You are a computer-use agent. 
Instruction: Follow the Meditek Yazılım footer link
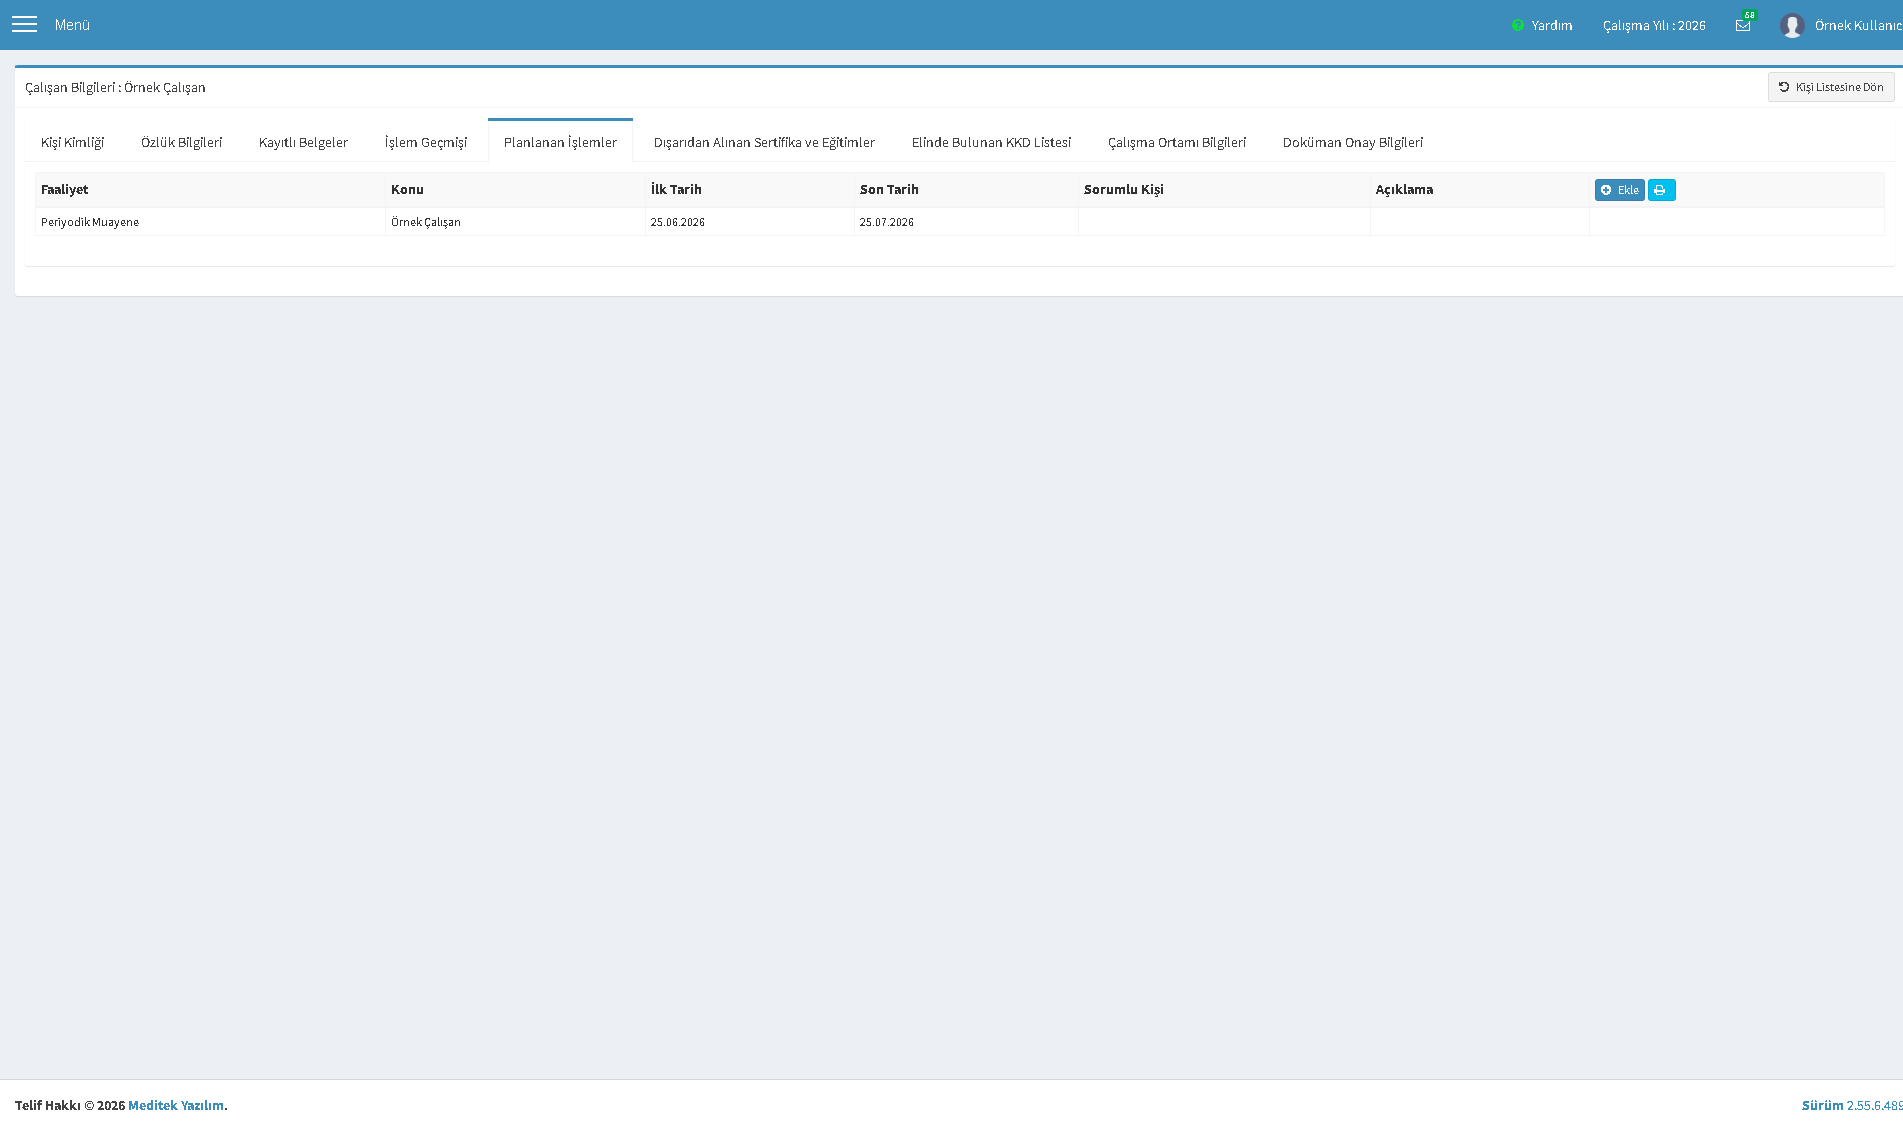coord(176,1105)
